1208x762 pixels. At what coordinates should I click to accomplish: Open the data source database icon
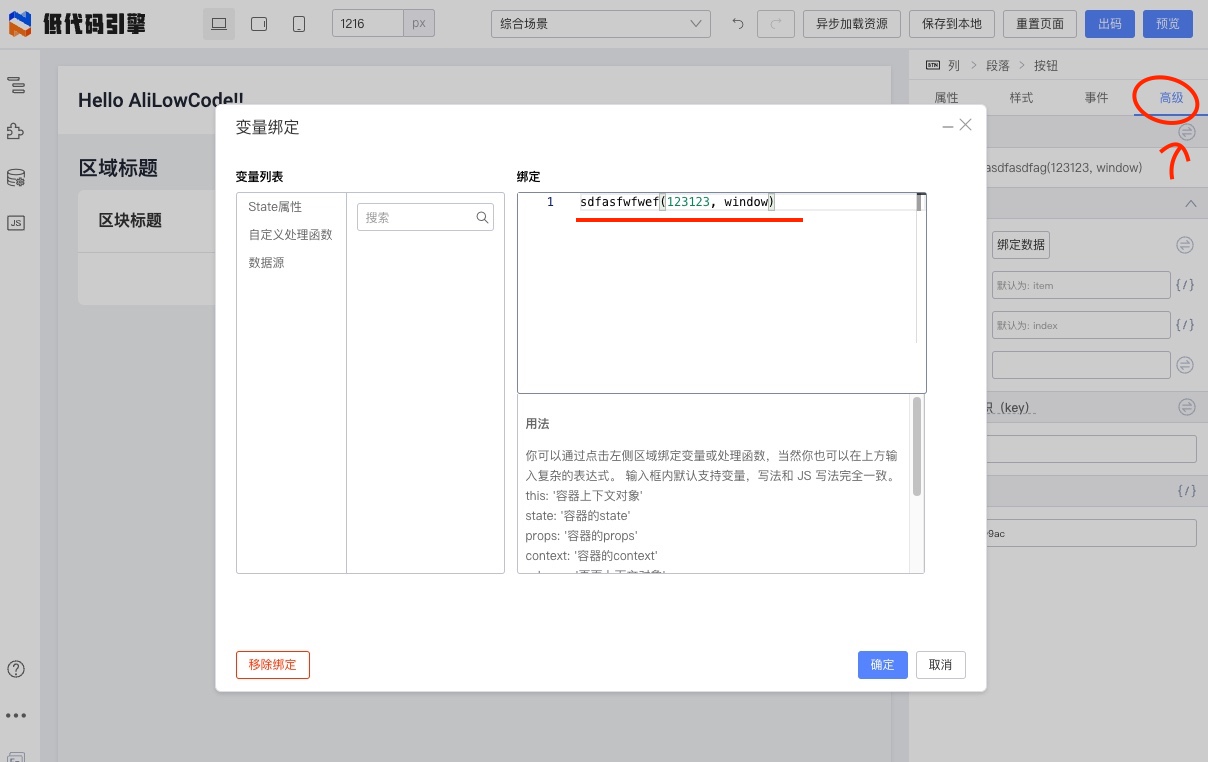[x=16, y=178]
